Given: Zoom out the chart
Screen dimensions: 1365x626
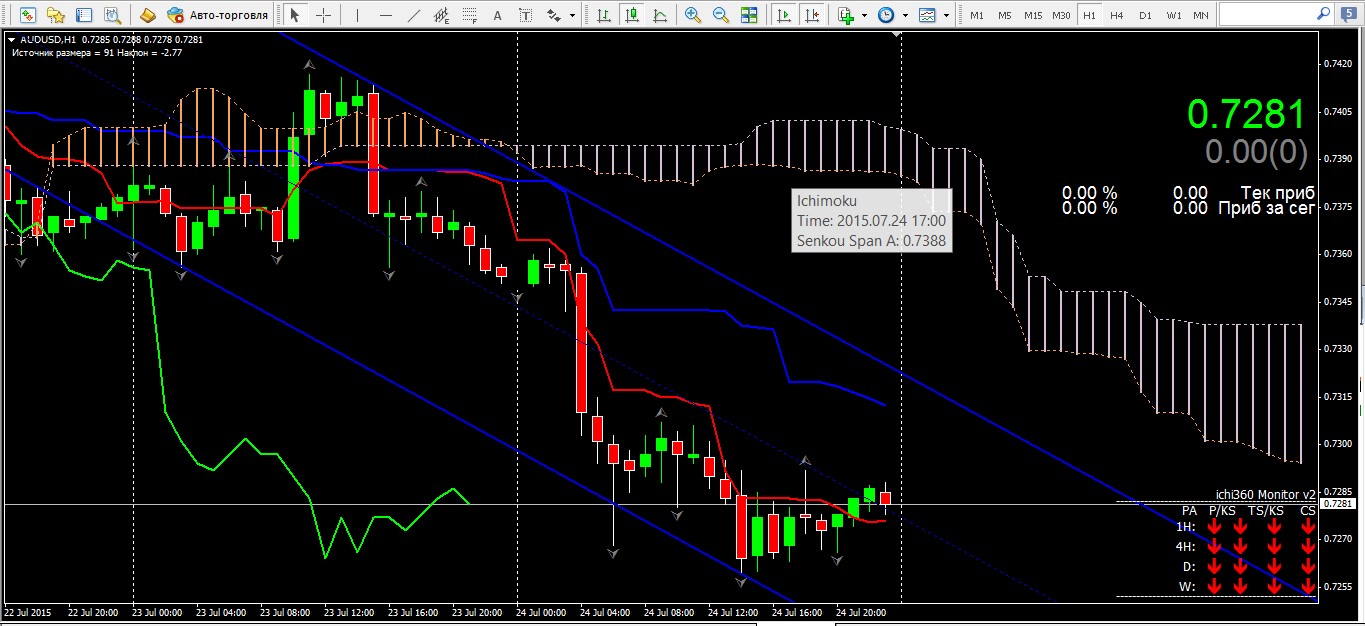Looking at the screenshot, I should 721,15.
